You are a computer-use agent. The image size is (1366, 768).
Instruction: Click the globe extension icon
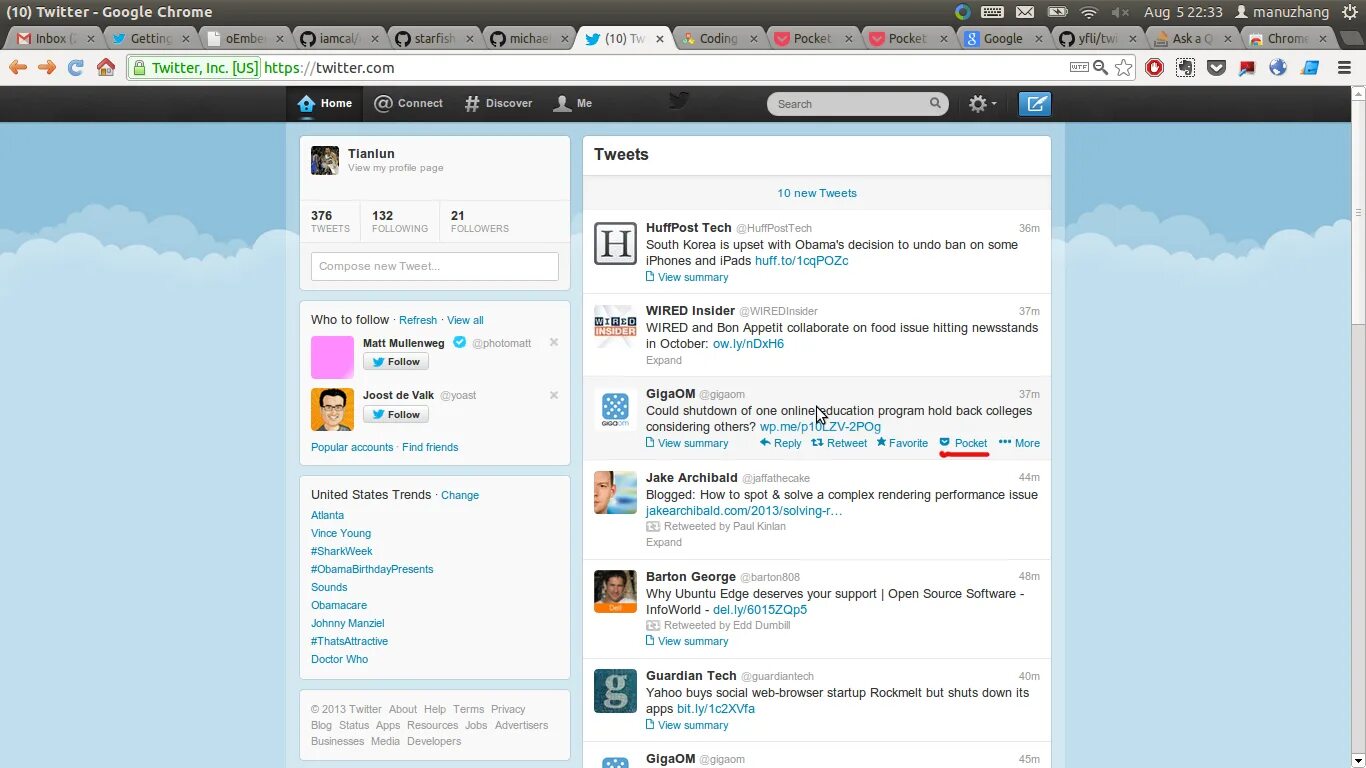coord(1278,68)
